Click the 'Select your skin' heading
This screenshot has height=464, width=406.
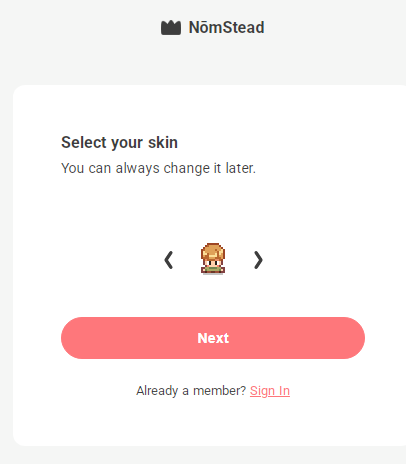119,143
